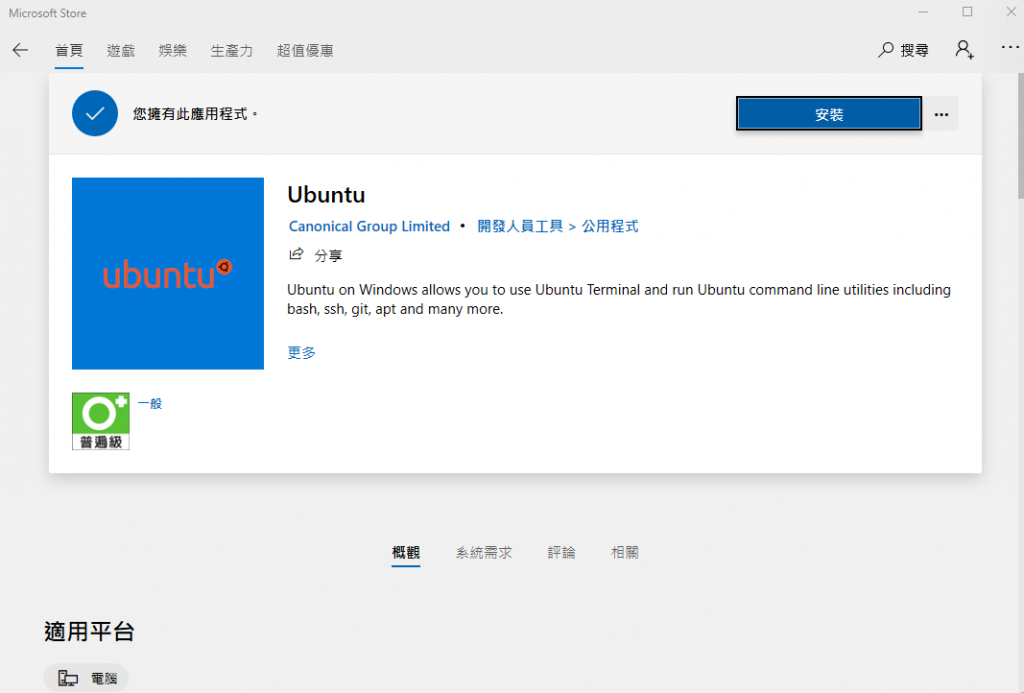The image size is (1024, 693).
Task: Open the account sign-in person icon
Action: (x=965, y=50)
